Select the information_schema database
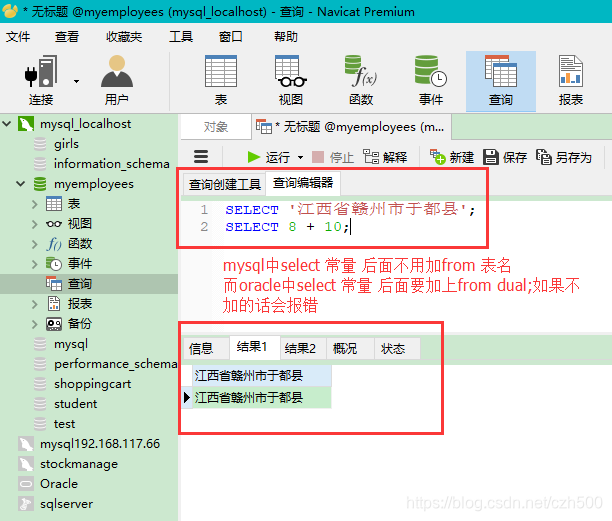 [x=111, y=164]
